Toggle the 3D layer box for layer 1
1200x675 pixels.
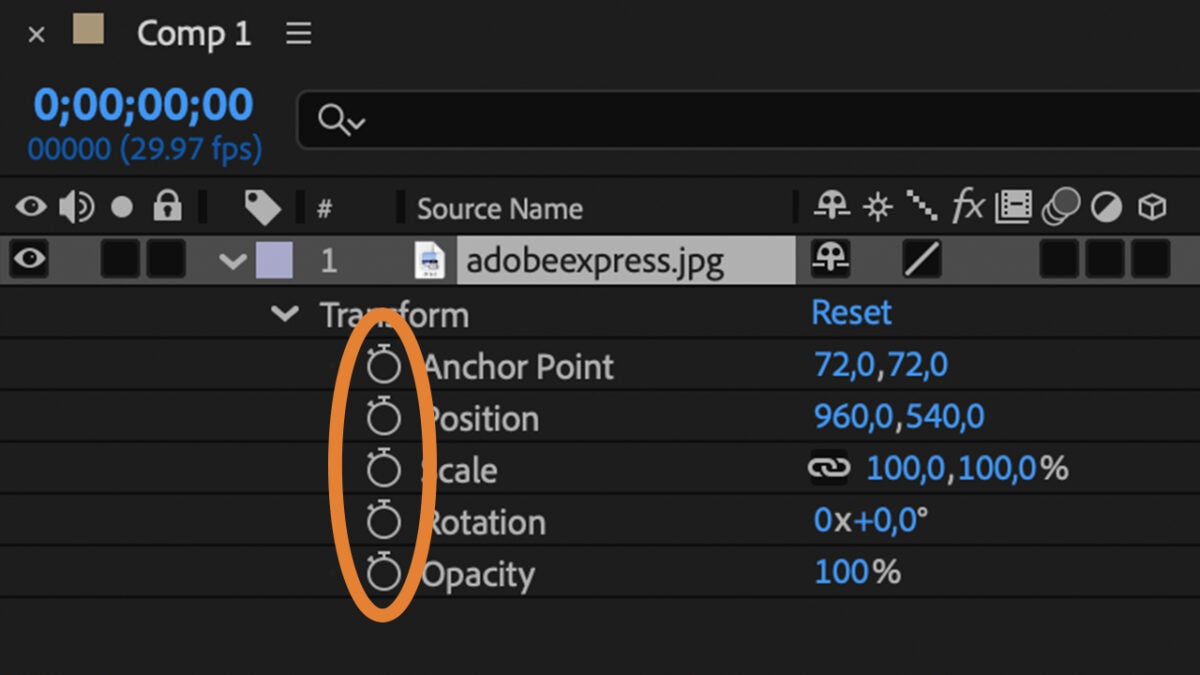[1152, 261]
